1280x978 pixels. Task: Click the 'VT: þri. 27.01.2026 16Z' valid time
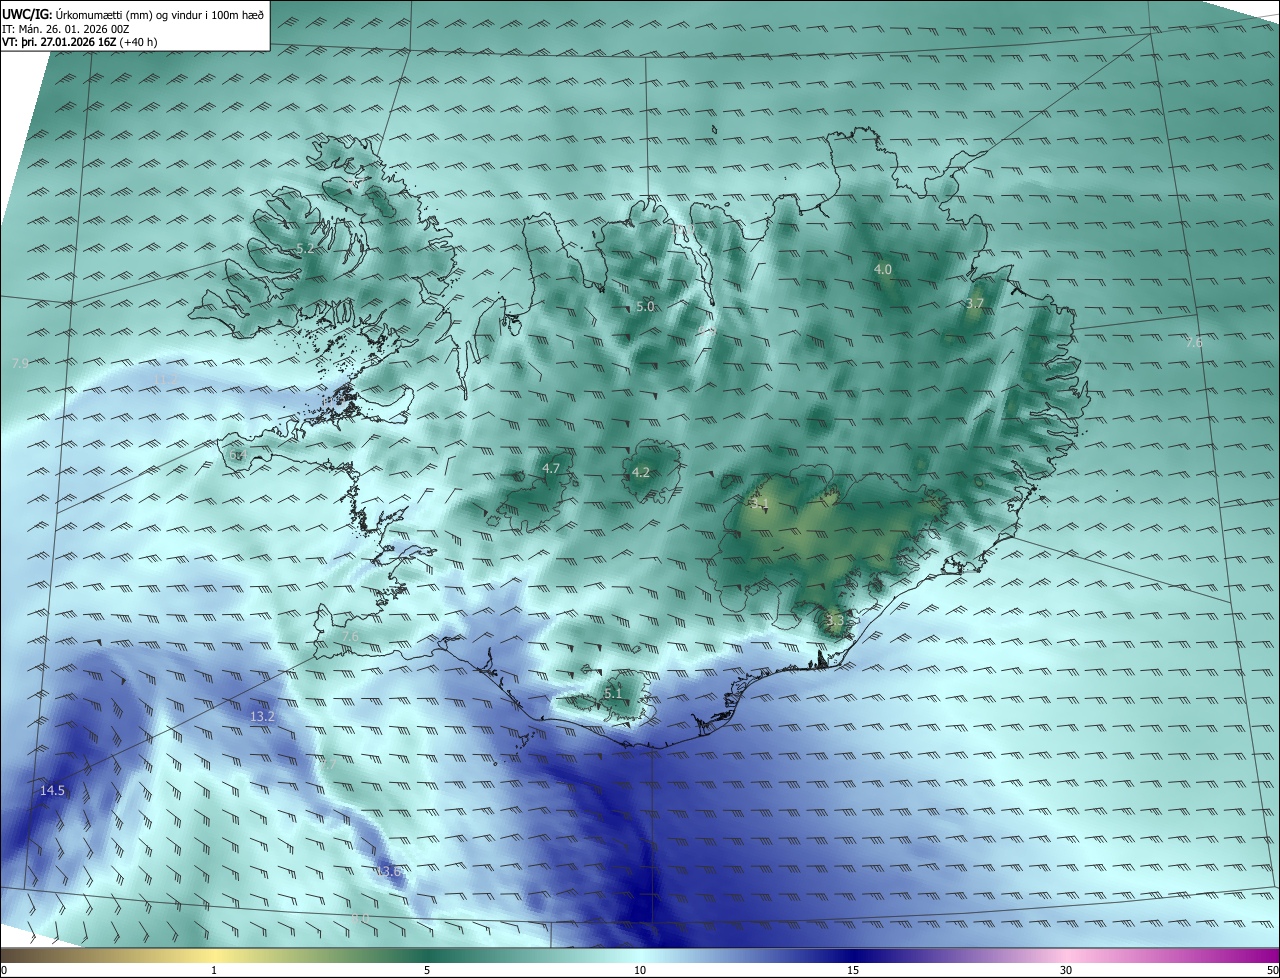point(59,42)
